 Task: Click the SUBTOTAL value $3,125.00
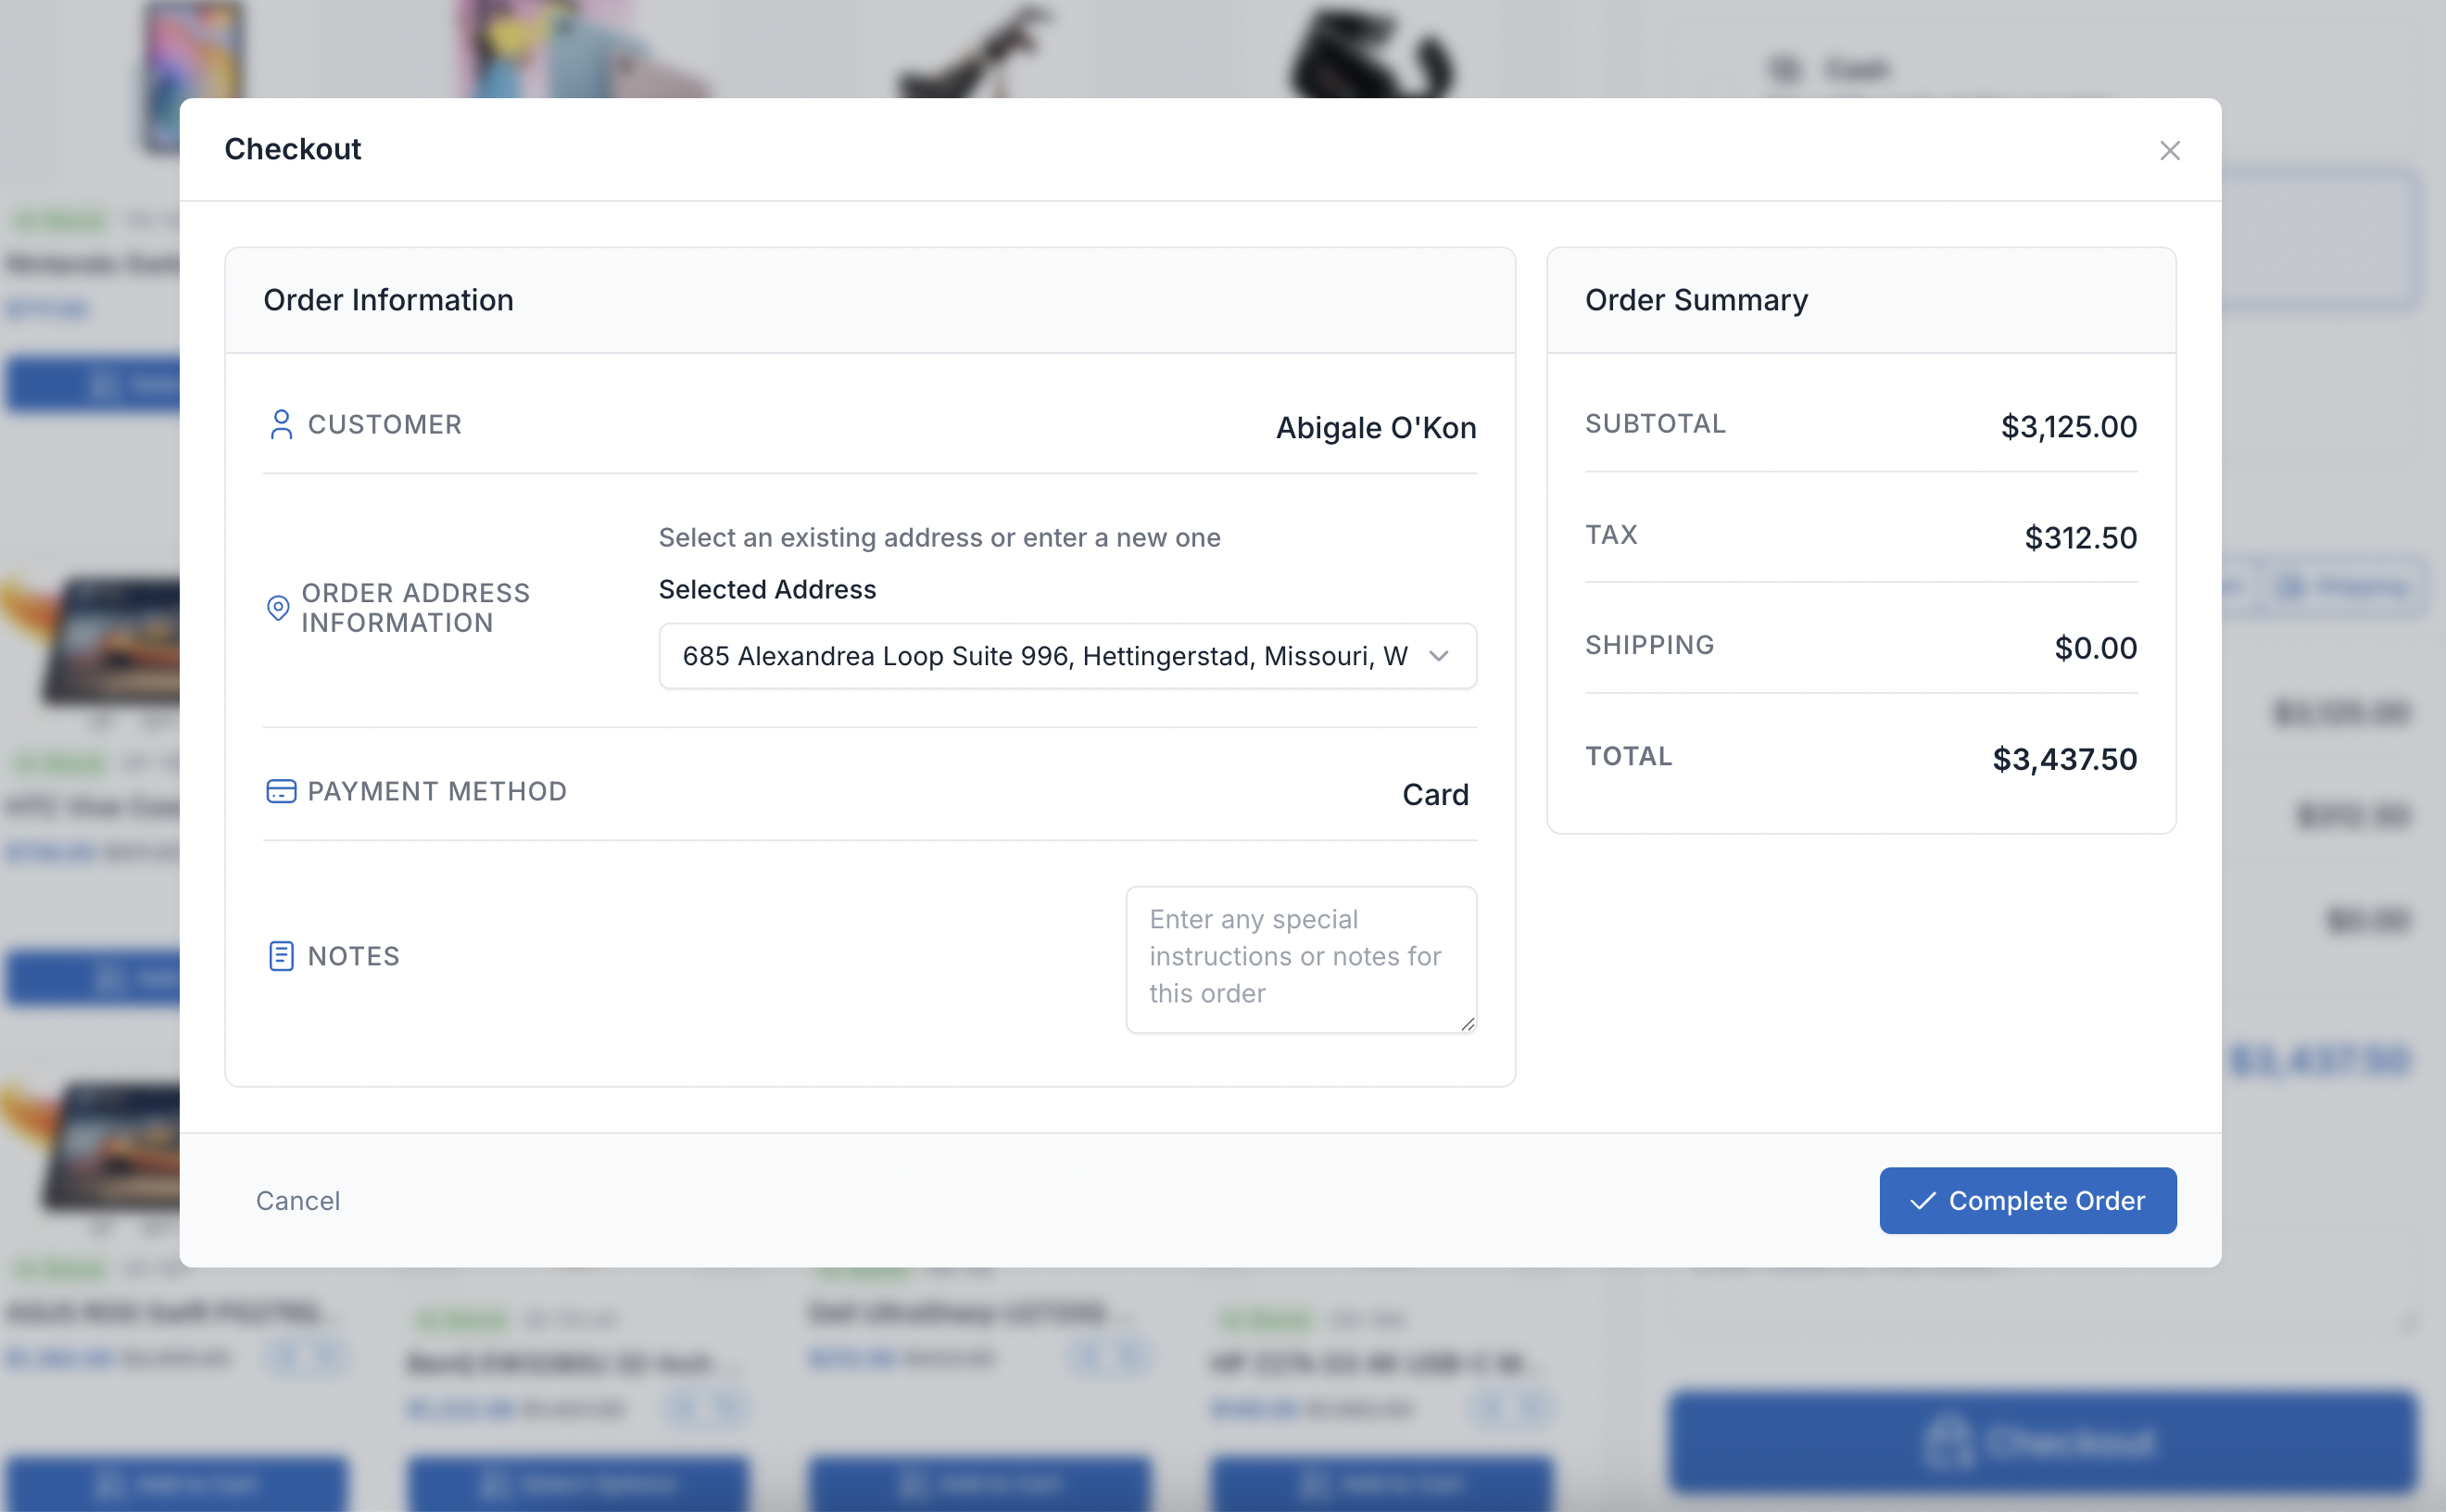coord(2068,427)
